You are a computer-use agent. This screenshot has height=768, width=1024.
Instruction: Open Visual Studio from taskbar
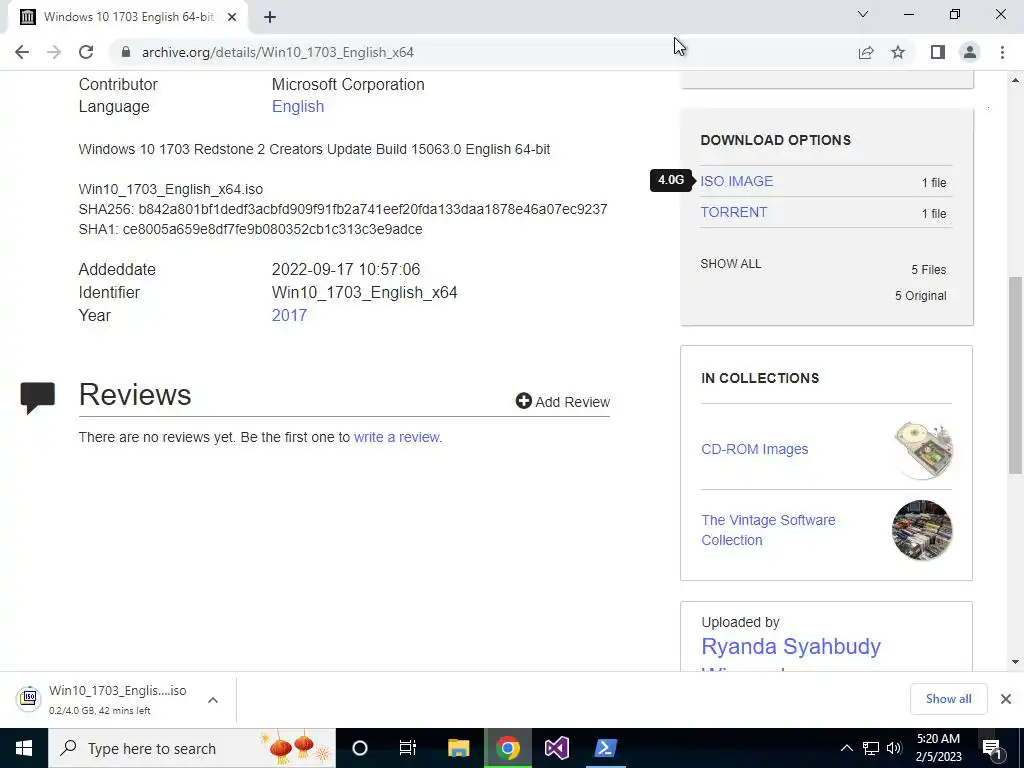(557, 748)
